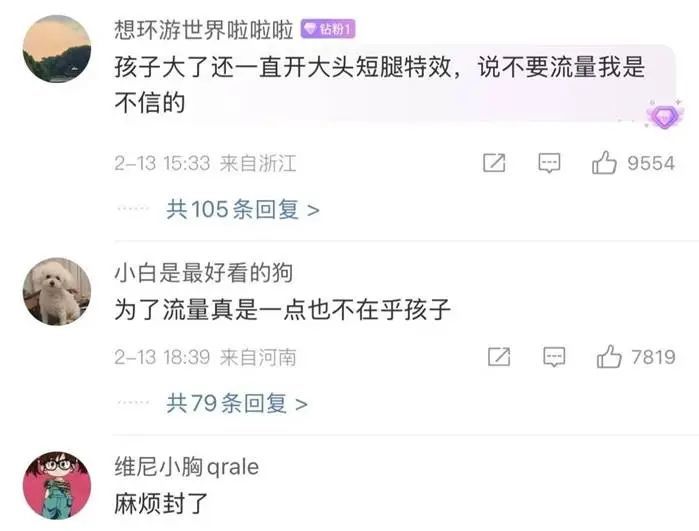
Task: Reply to the 为了流量 comment
Action: click(554, 358)
